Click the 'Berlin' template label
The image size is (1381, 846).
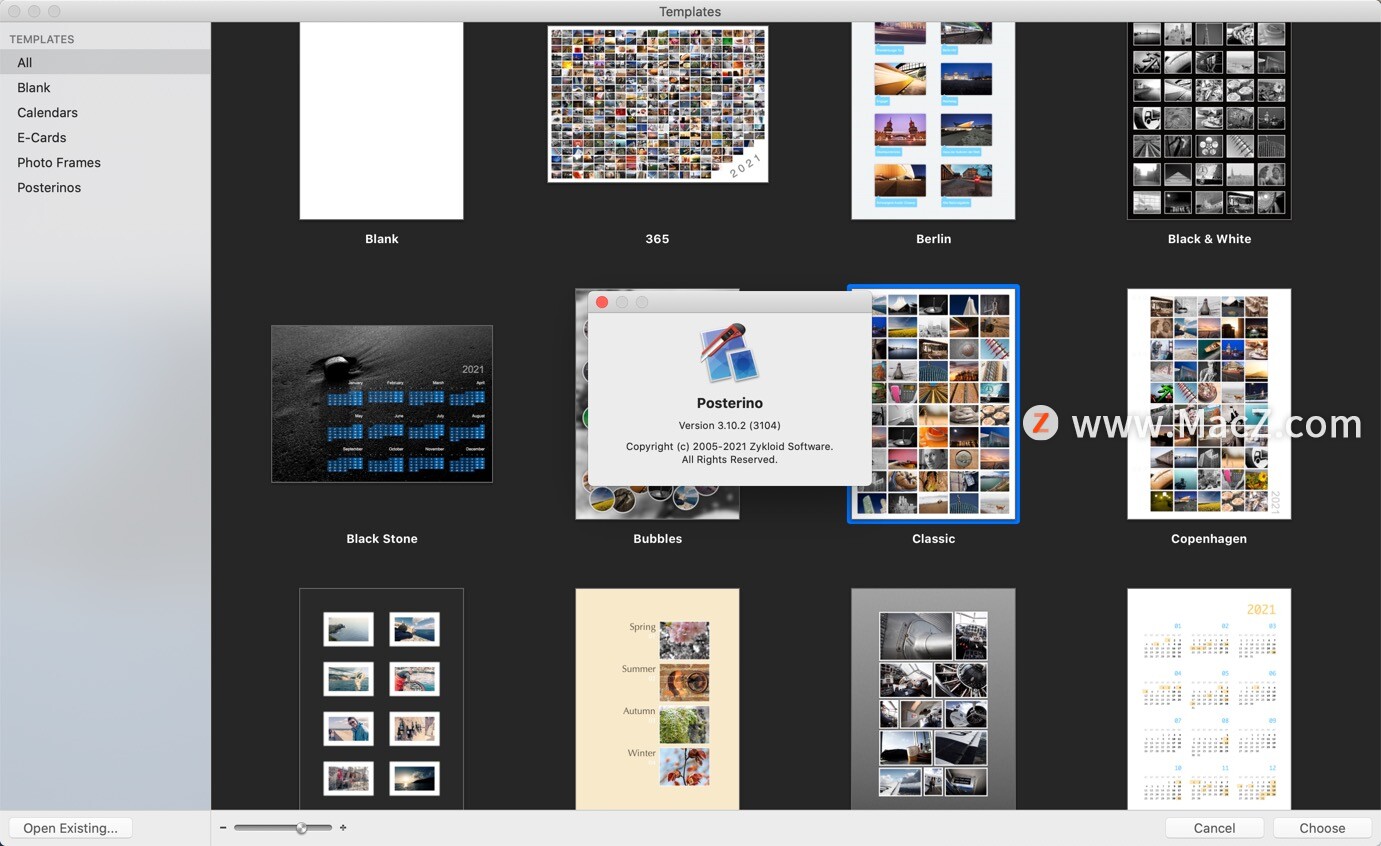click(933, 238)
